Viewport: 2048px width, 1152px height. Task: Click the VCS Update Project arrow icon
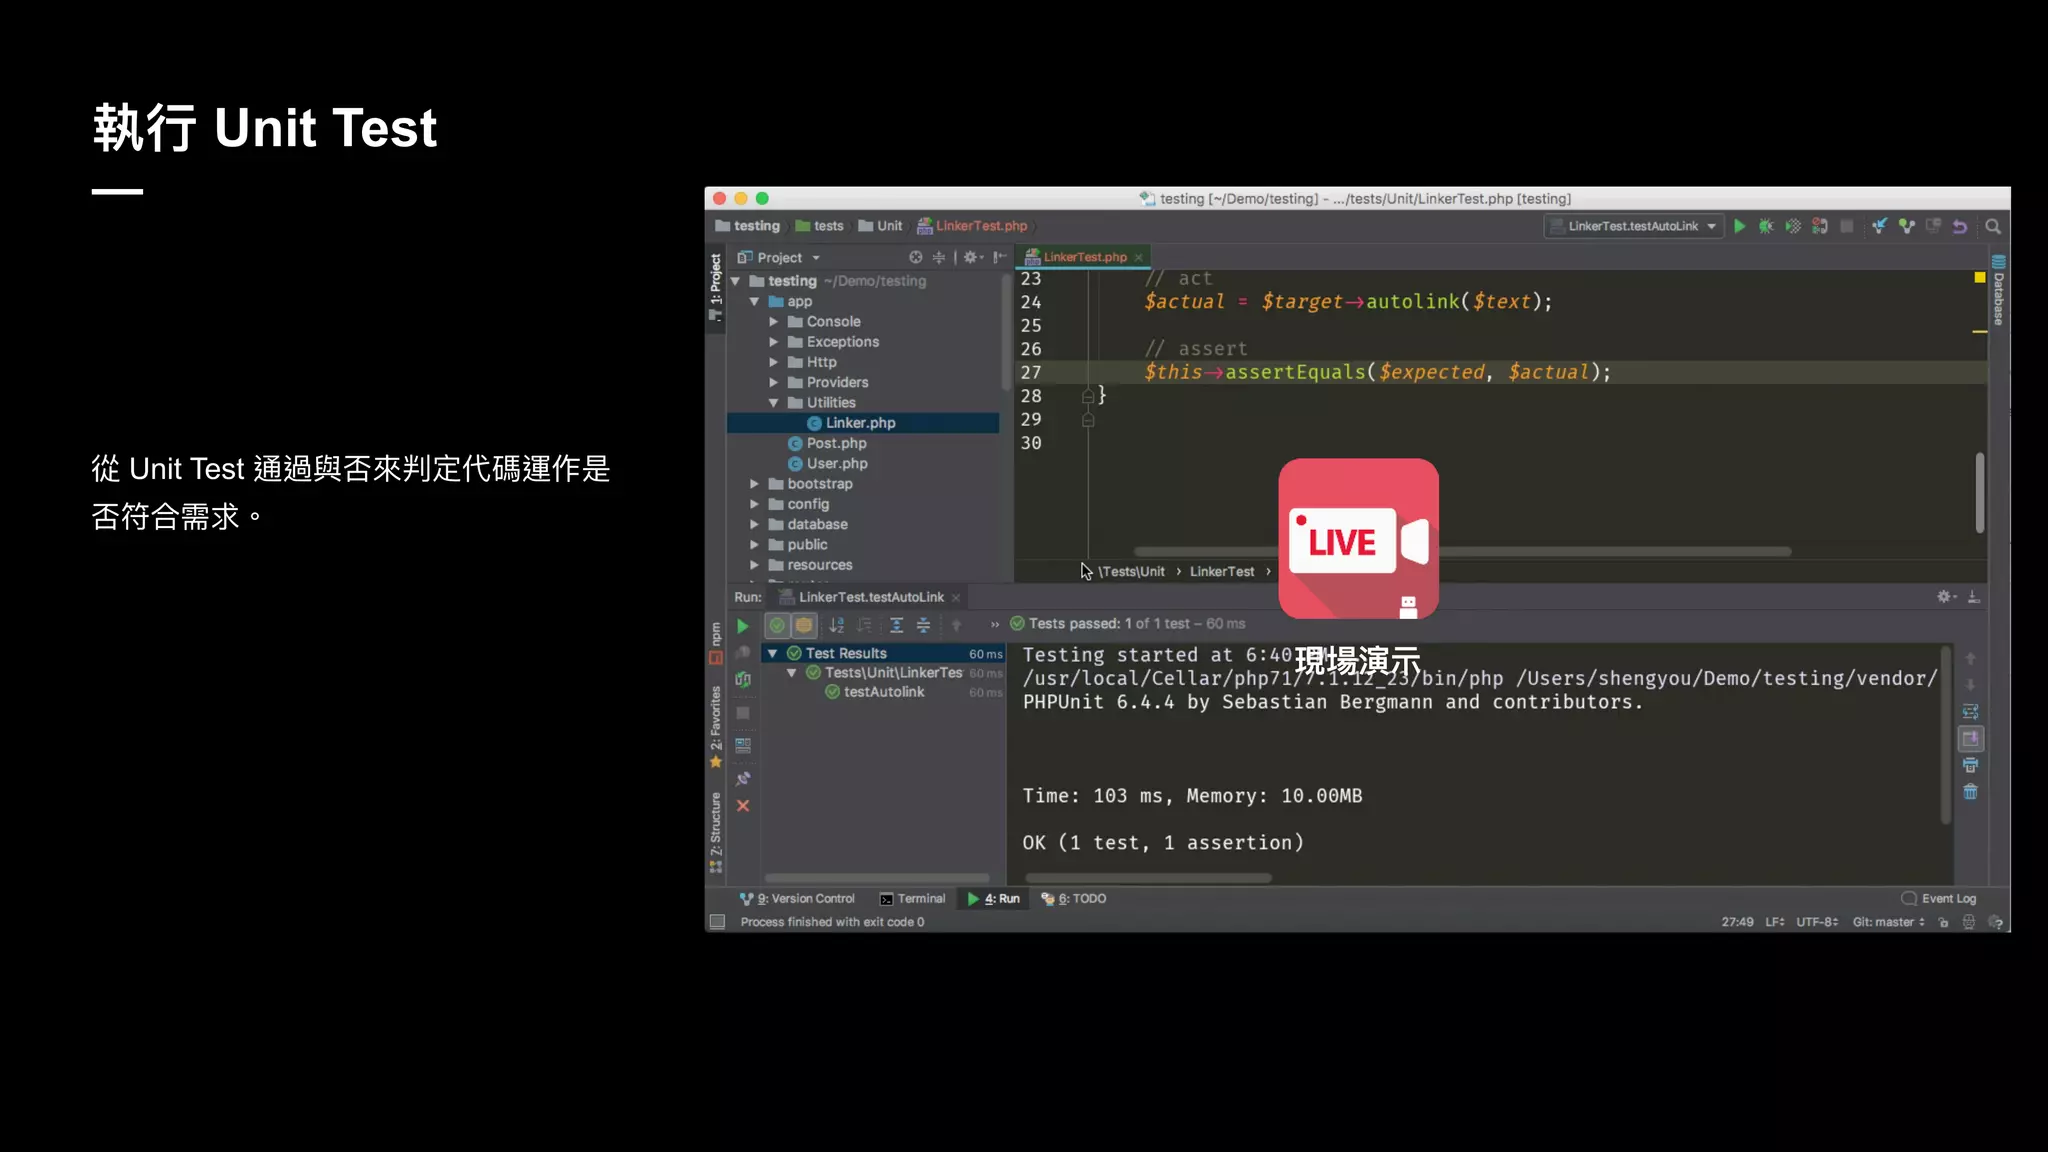click(1879, 227)
